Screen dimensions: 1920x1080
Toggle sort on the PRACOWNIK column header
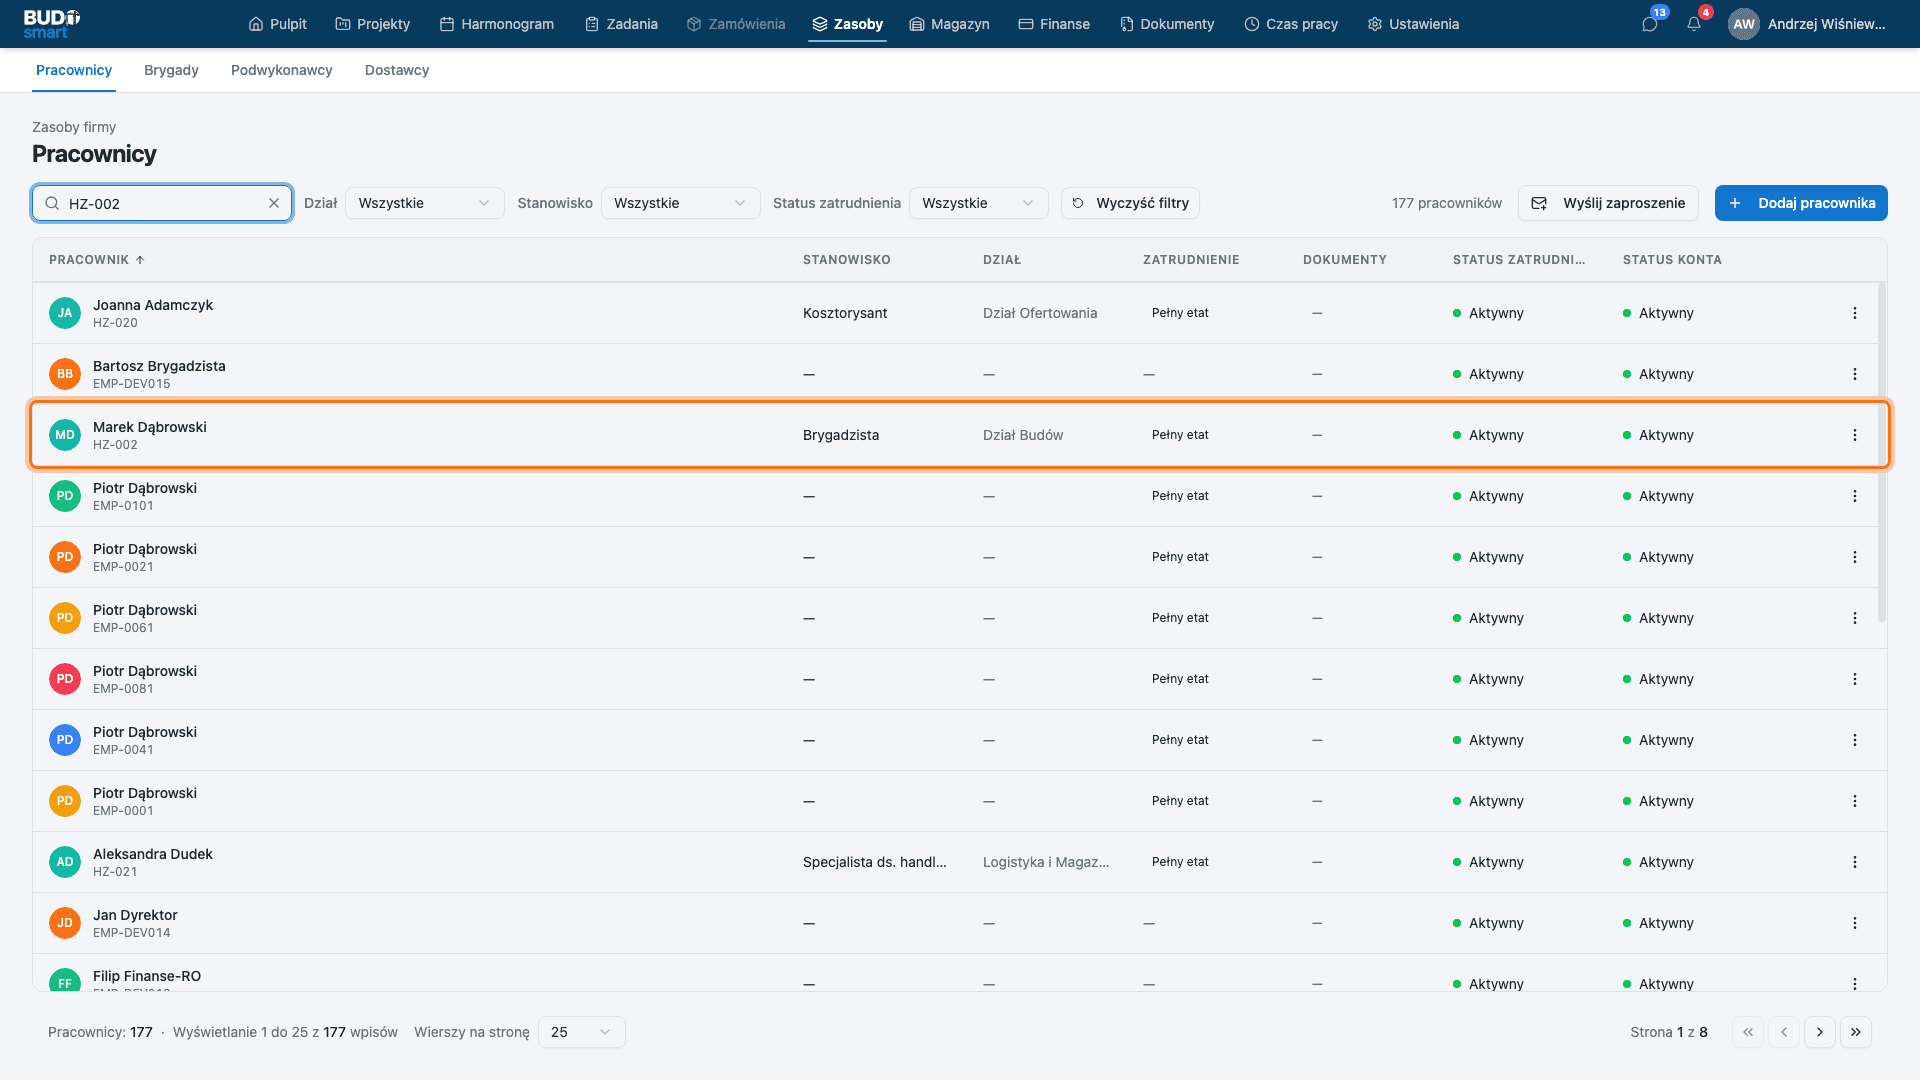tap(97, 260)
